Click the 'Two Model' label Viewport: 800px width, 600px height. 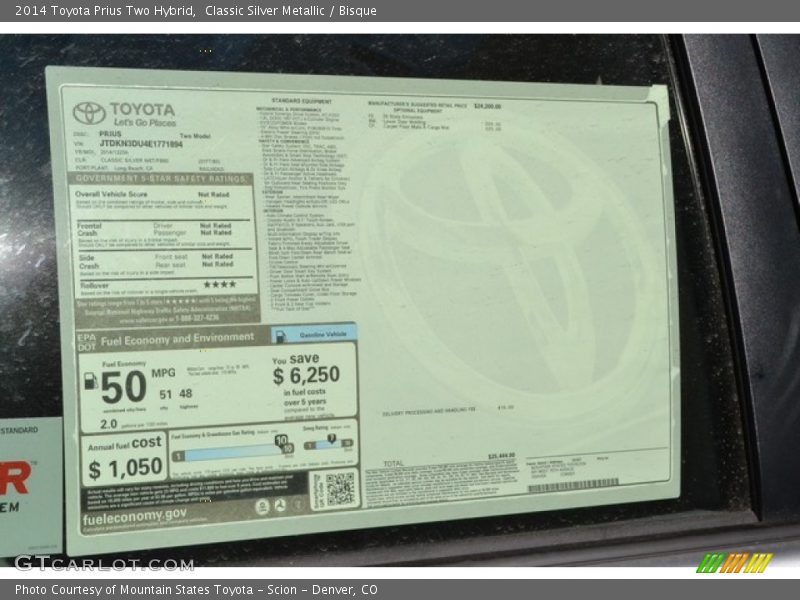pos(194,136)
